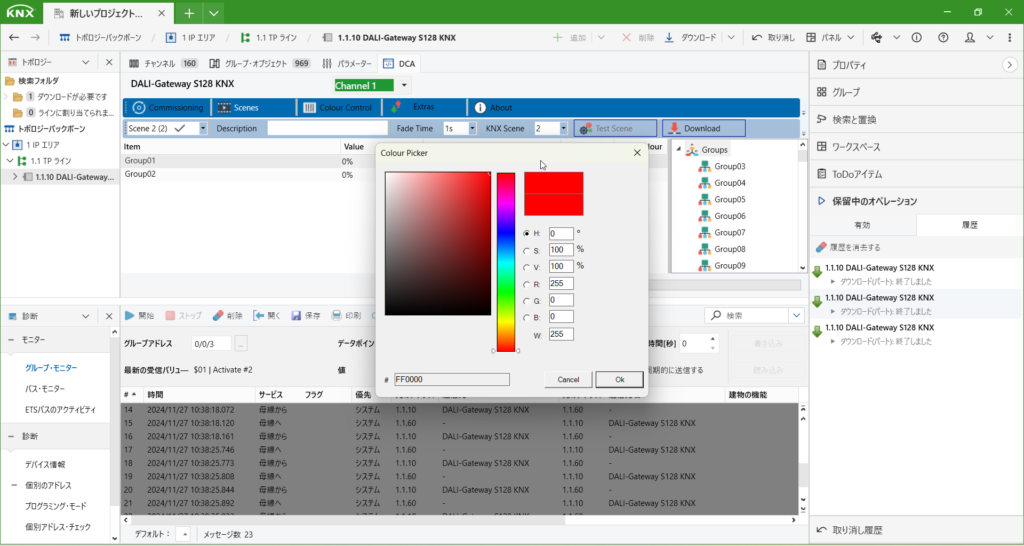Click the About info icon

click(x=480, y=107)
